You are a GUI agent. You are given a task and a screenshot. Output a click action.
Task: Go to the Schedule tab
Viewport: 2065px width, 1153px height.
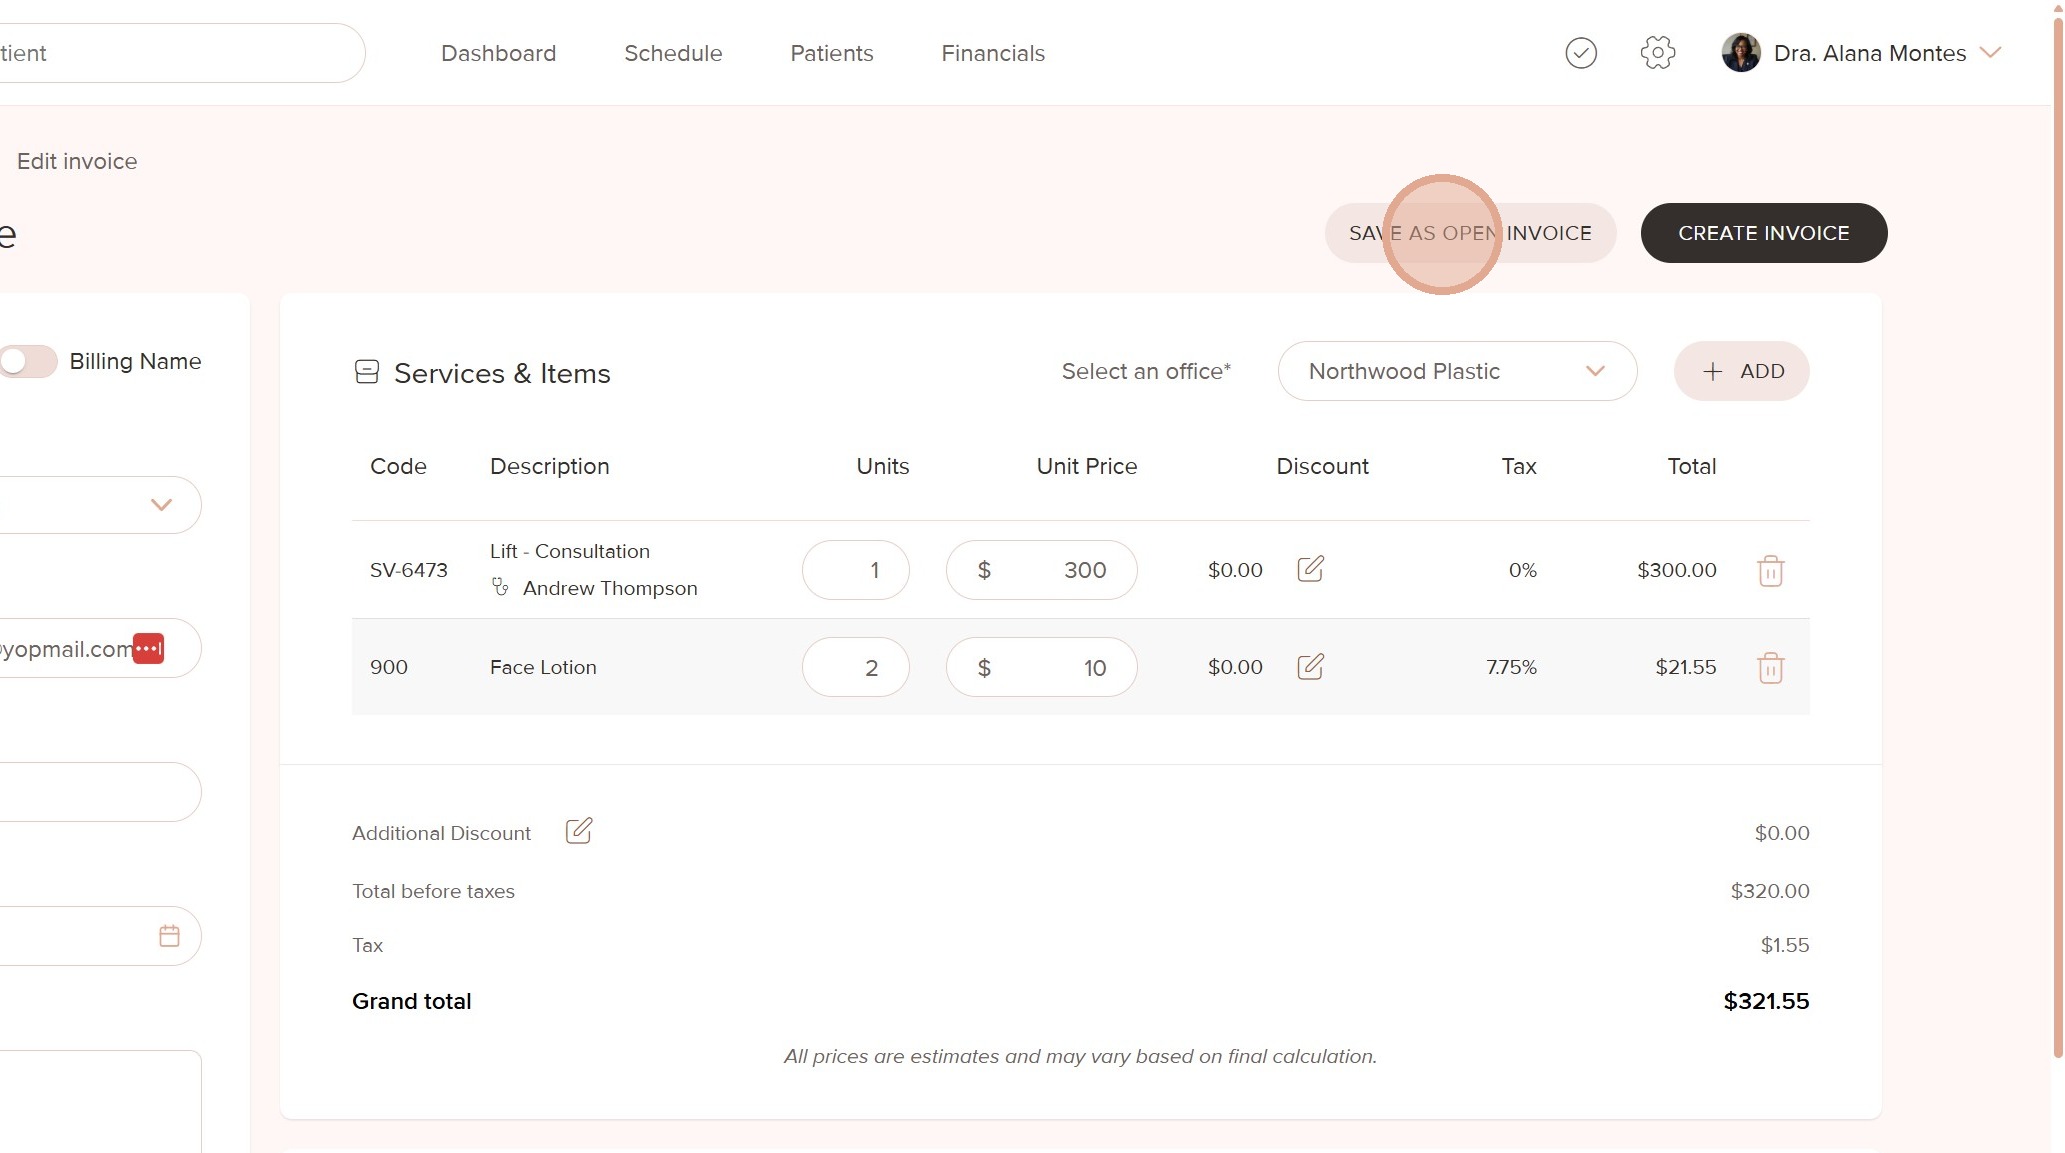point(673,53)
